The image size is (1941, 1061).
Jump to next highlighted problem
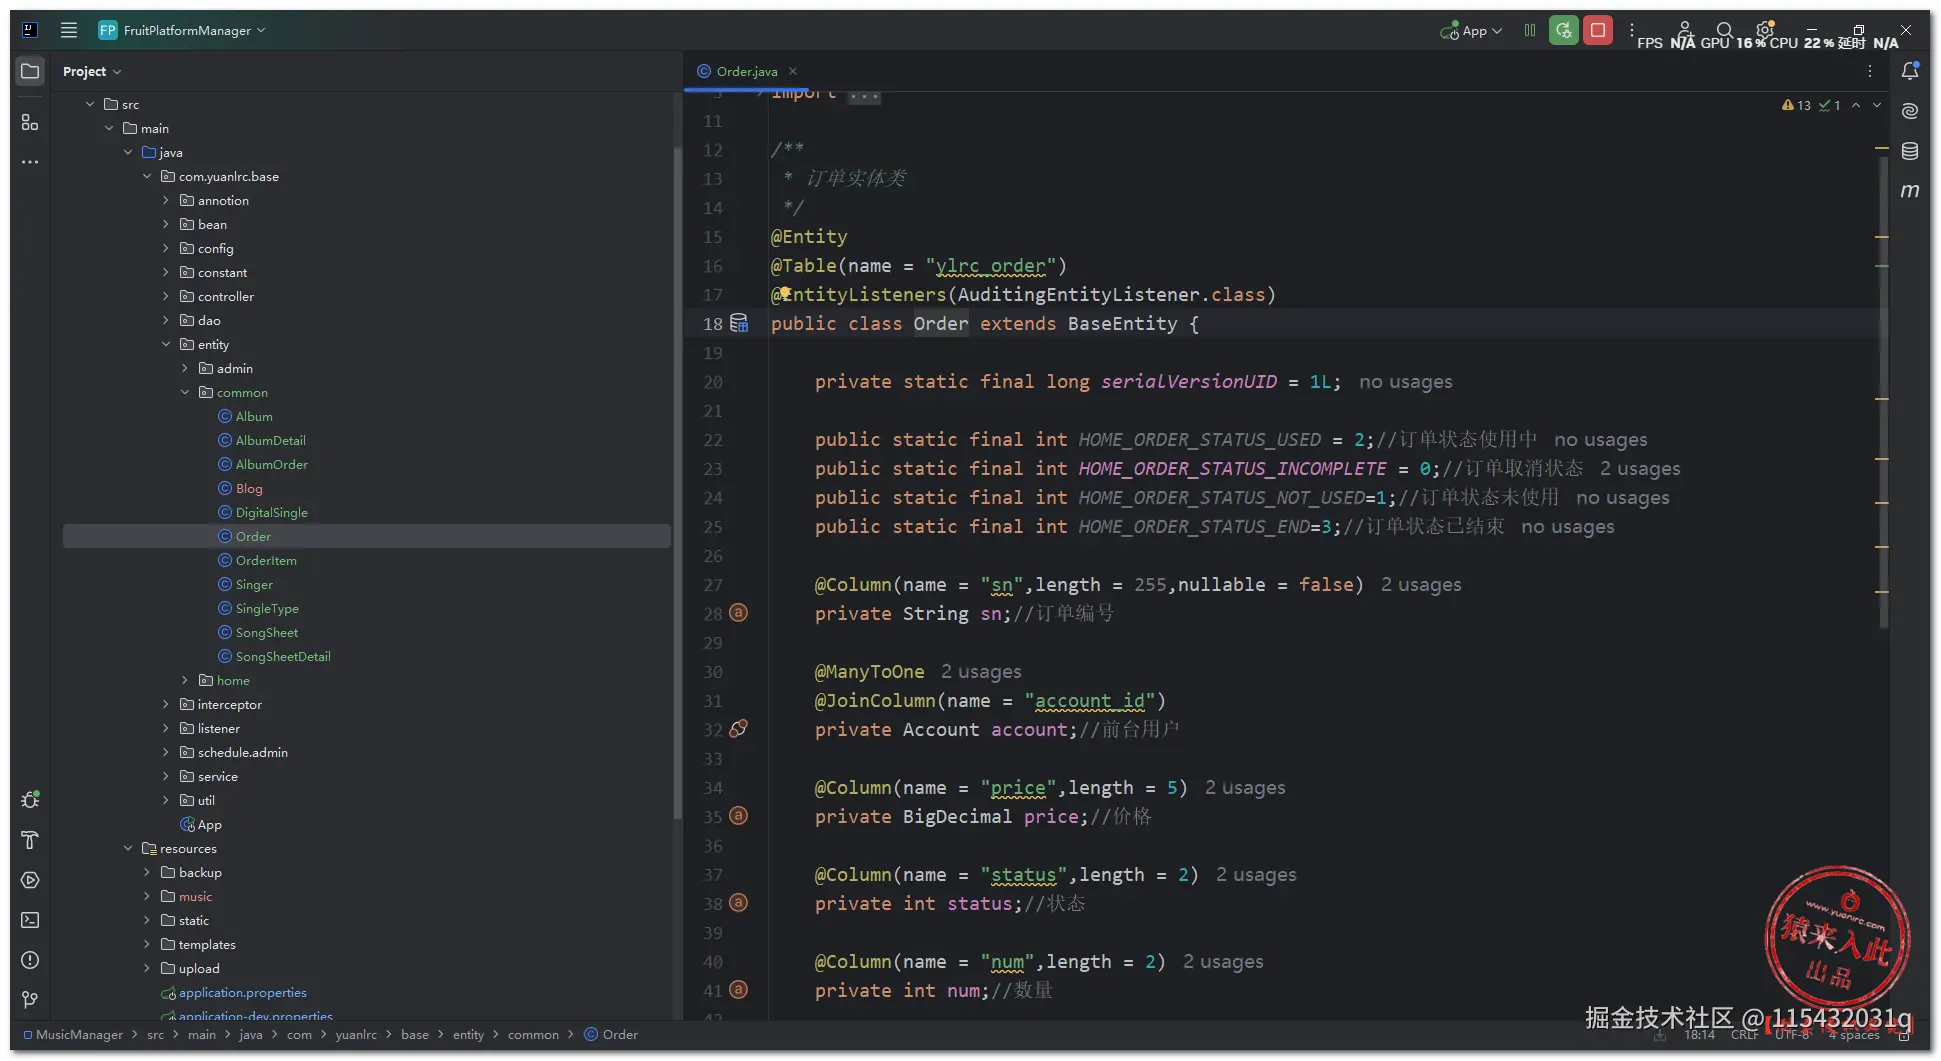pyautogui.click(x=1877, y=105)
